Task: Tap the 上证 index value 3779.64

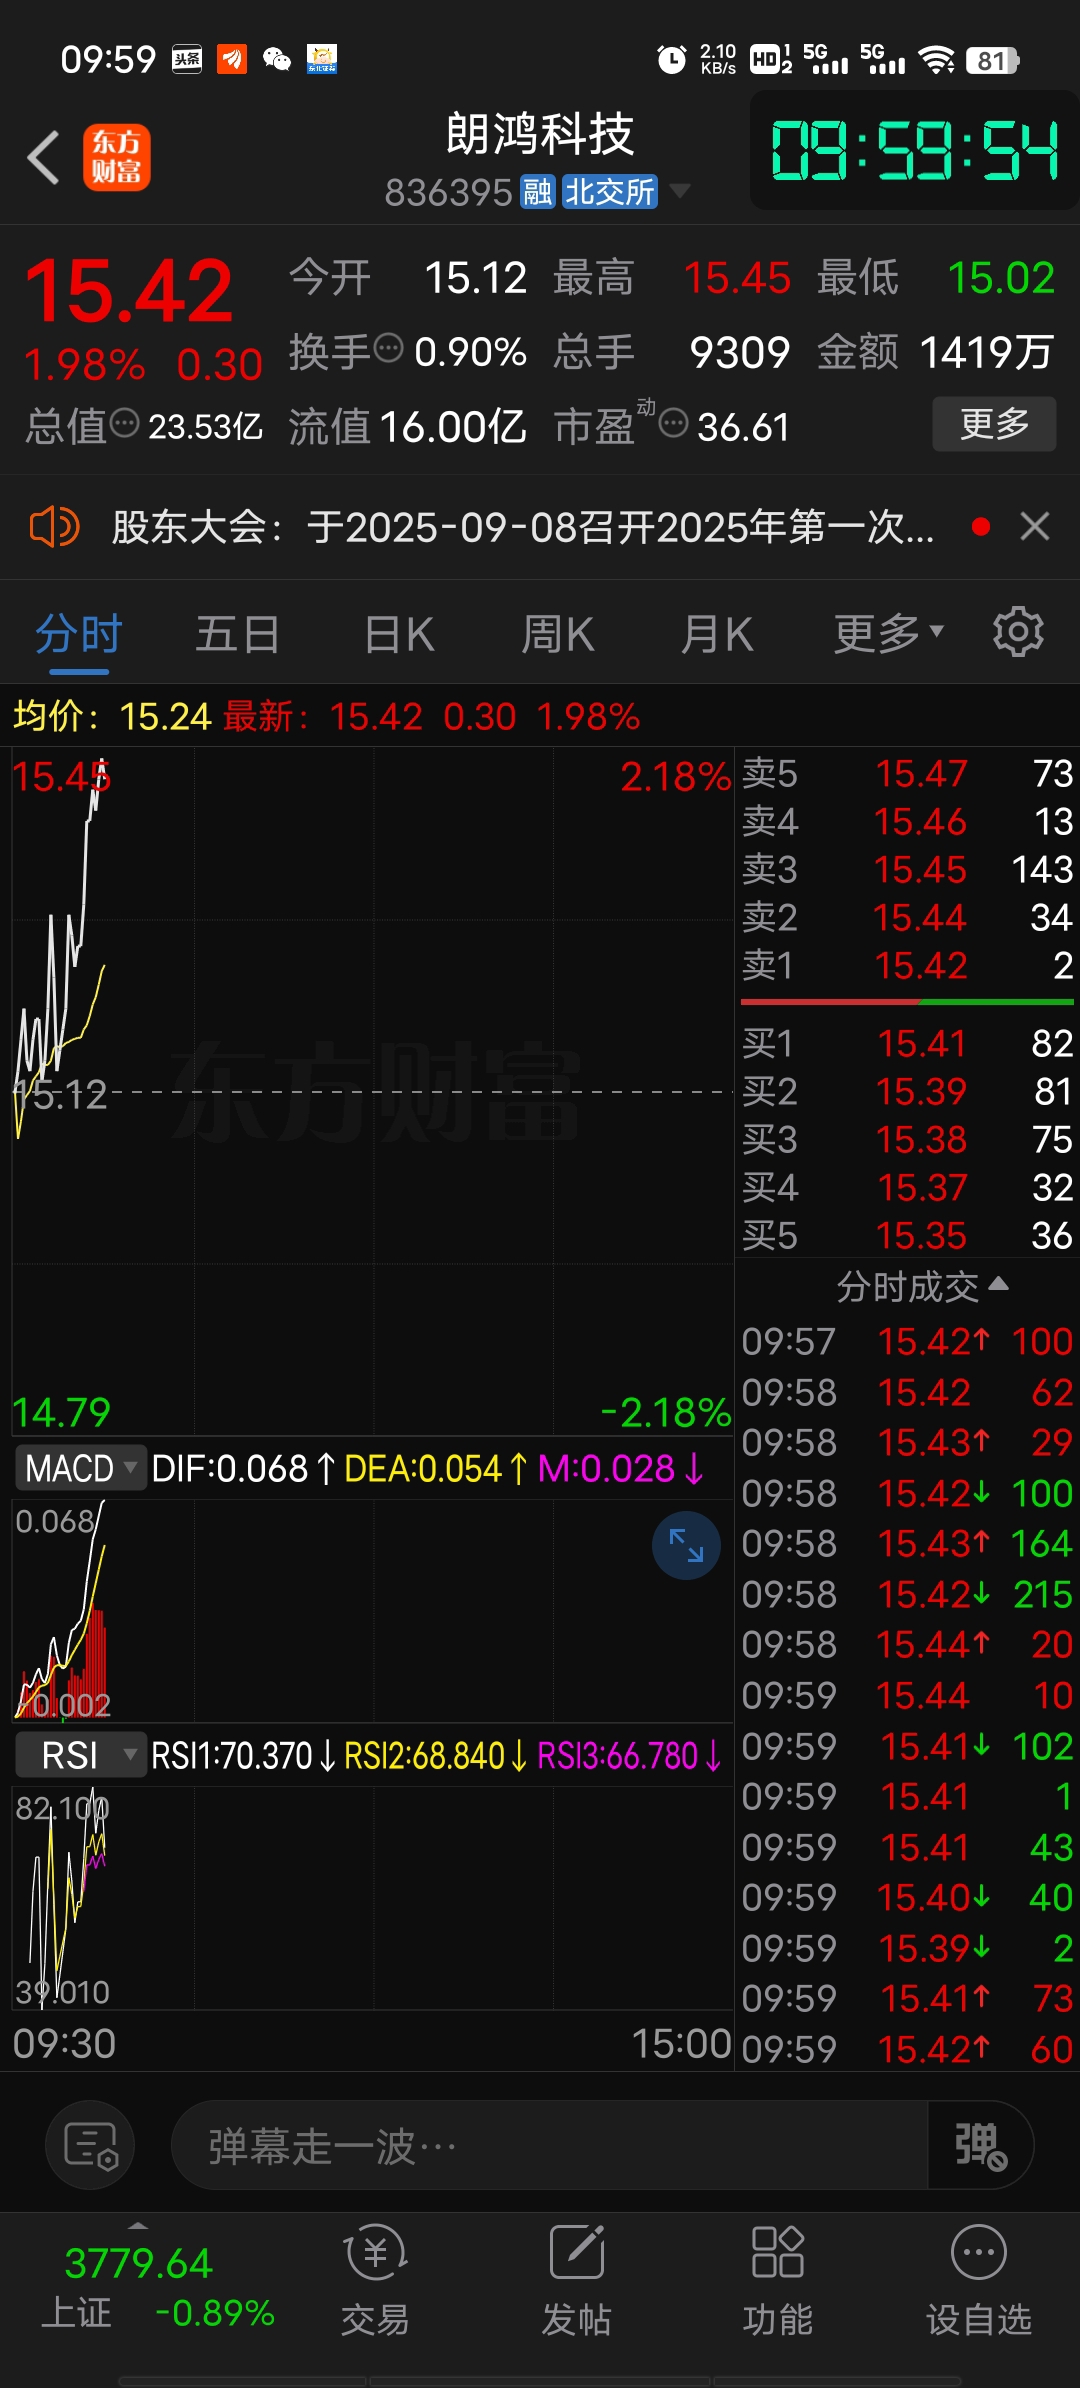Action: click(x=139, y=2264)
